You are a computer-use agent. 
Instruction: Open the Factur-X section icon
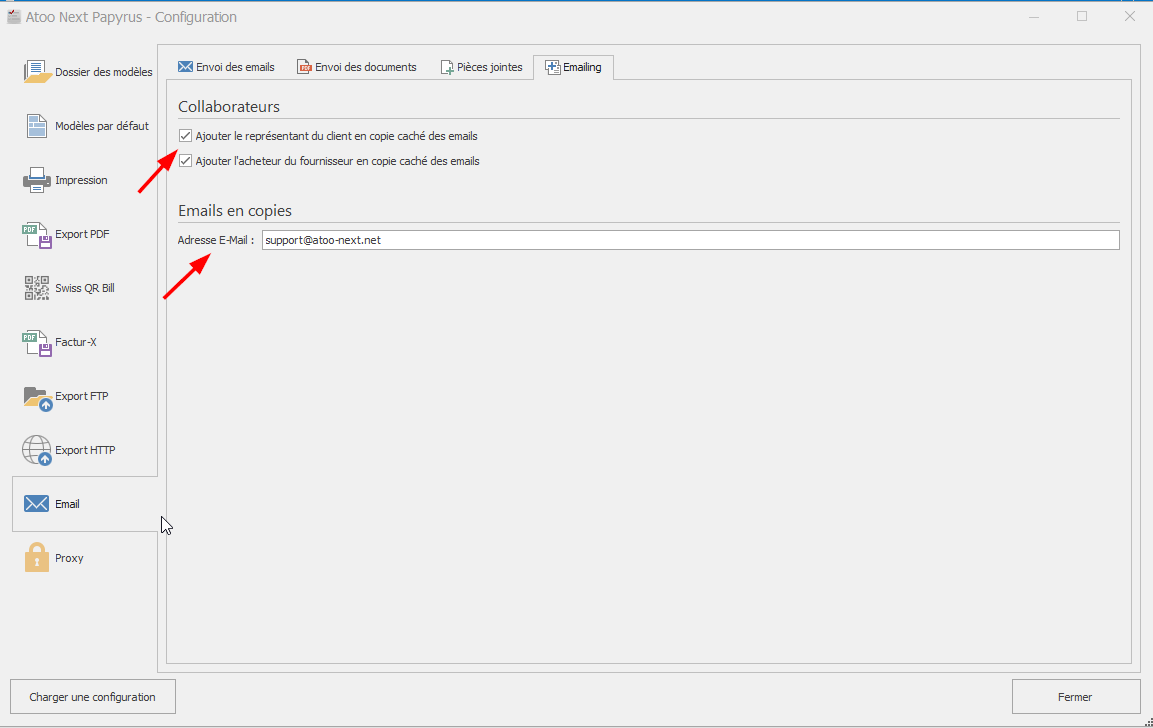pyautogui.click(x=37, y=342)
